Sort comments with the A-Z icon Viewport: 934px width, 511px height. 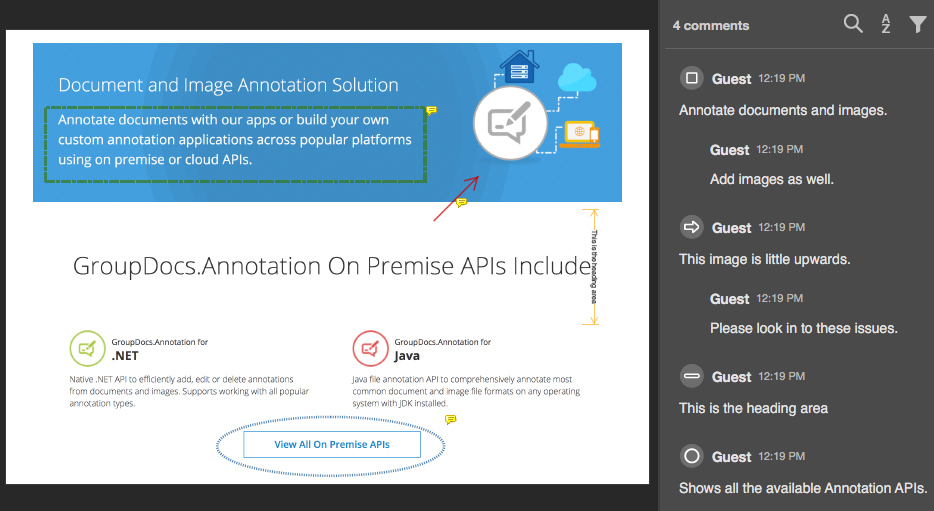pyautogui.click(x=886, y=24)
